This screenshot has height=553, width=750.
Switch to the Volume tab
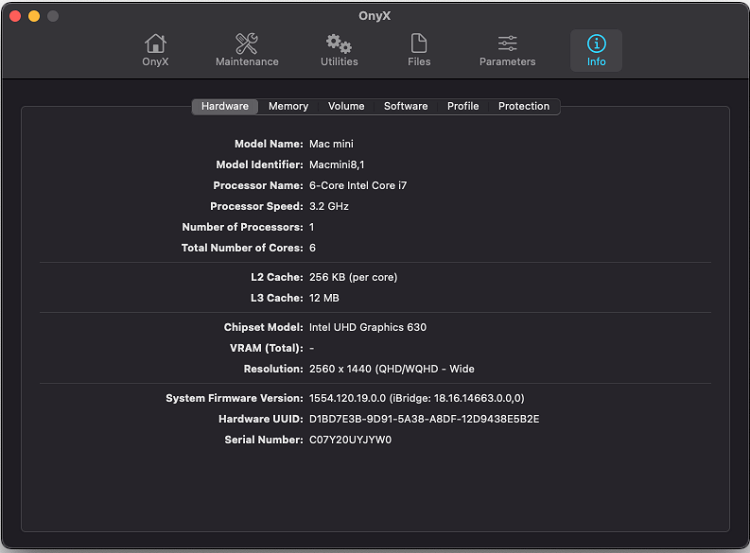click(x=346, y=106)
